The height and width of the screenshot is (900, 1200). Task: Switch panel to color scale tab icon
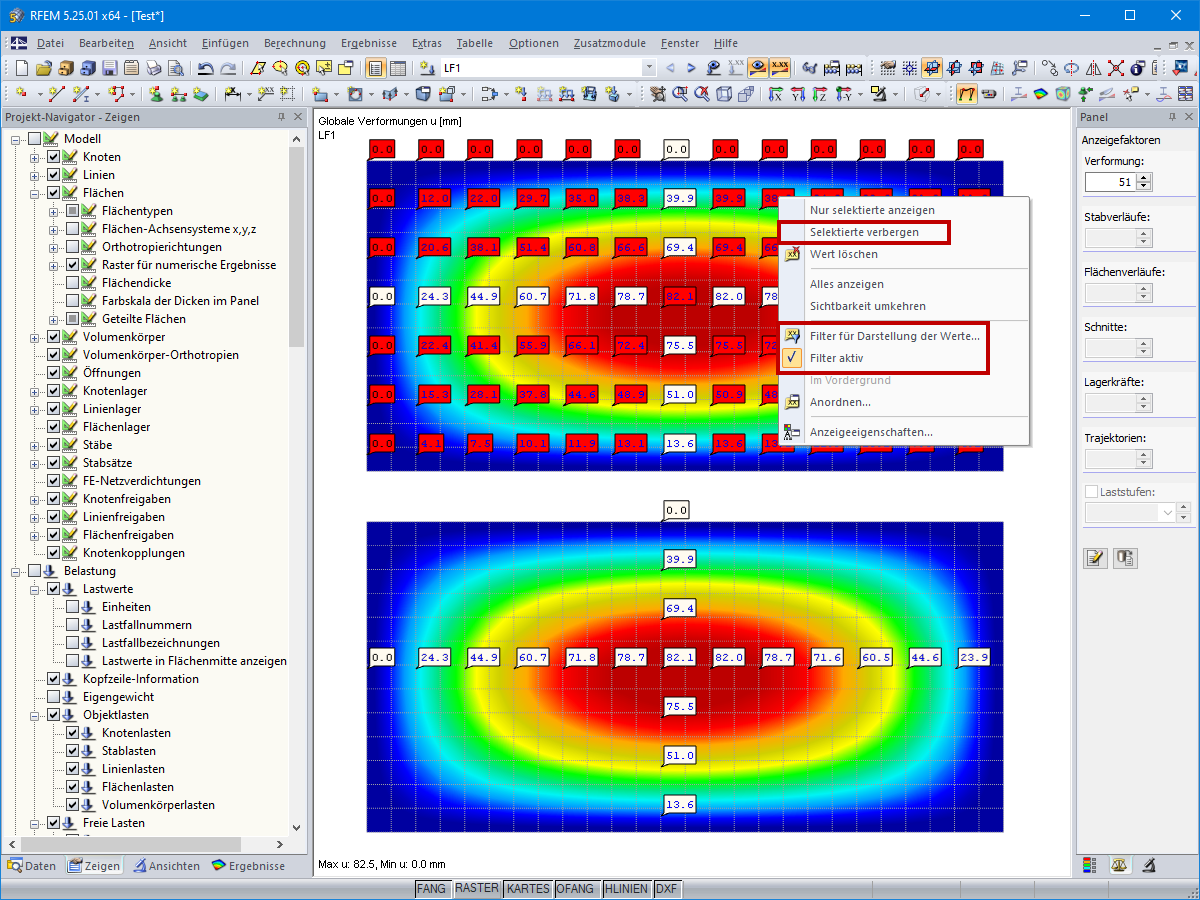click(1089, 864)
